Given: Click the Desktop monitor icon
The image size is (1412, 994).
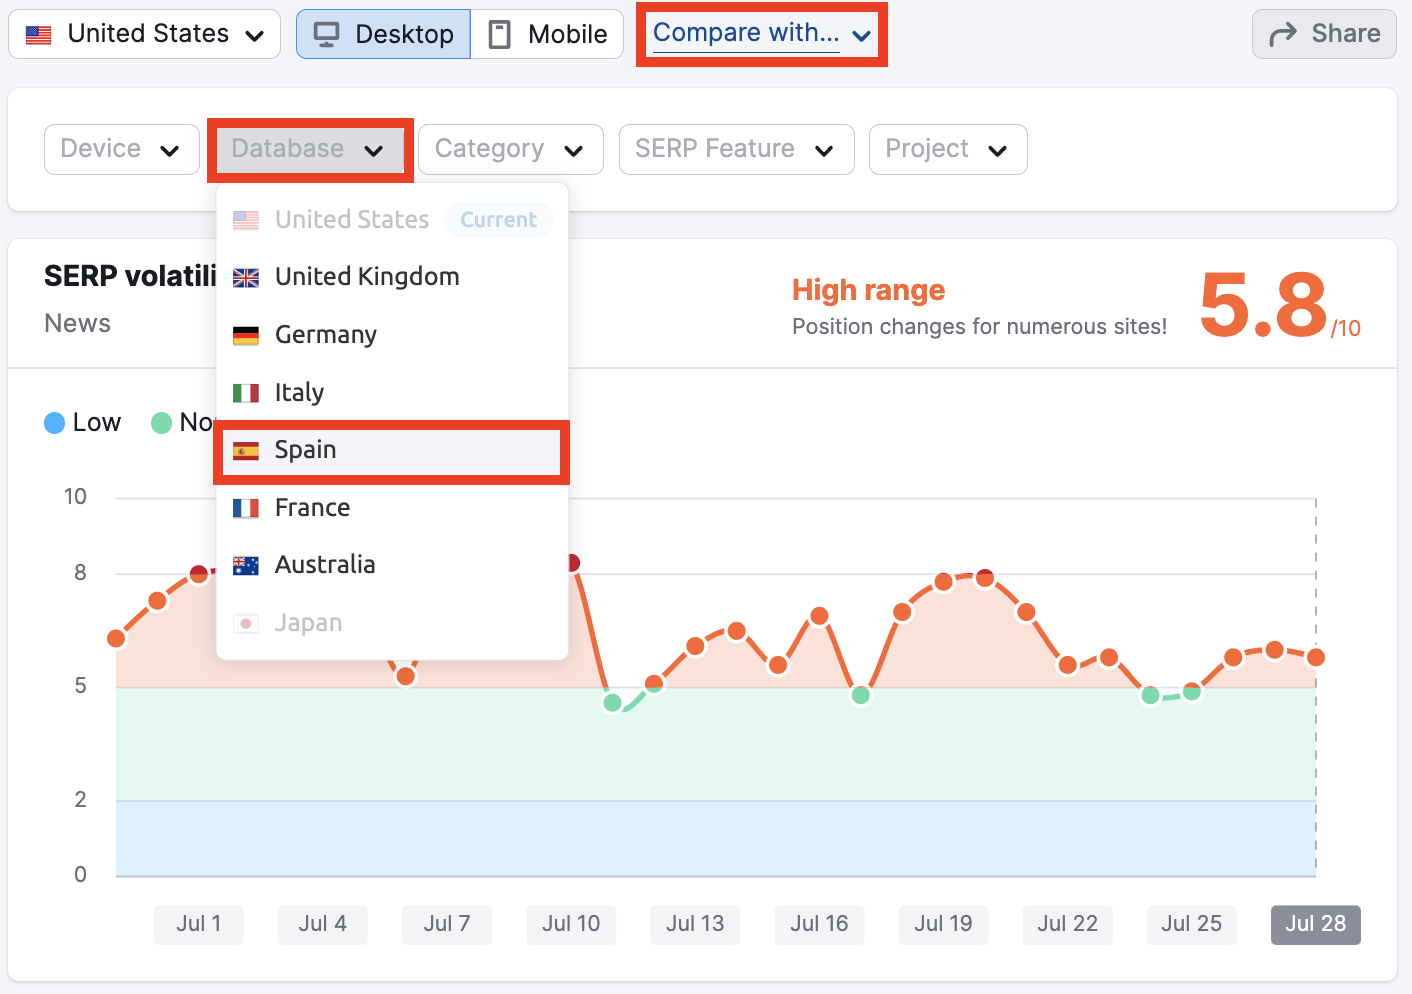Looking at the screenshot, I should click(327, 35).
